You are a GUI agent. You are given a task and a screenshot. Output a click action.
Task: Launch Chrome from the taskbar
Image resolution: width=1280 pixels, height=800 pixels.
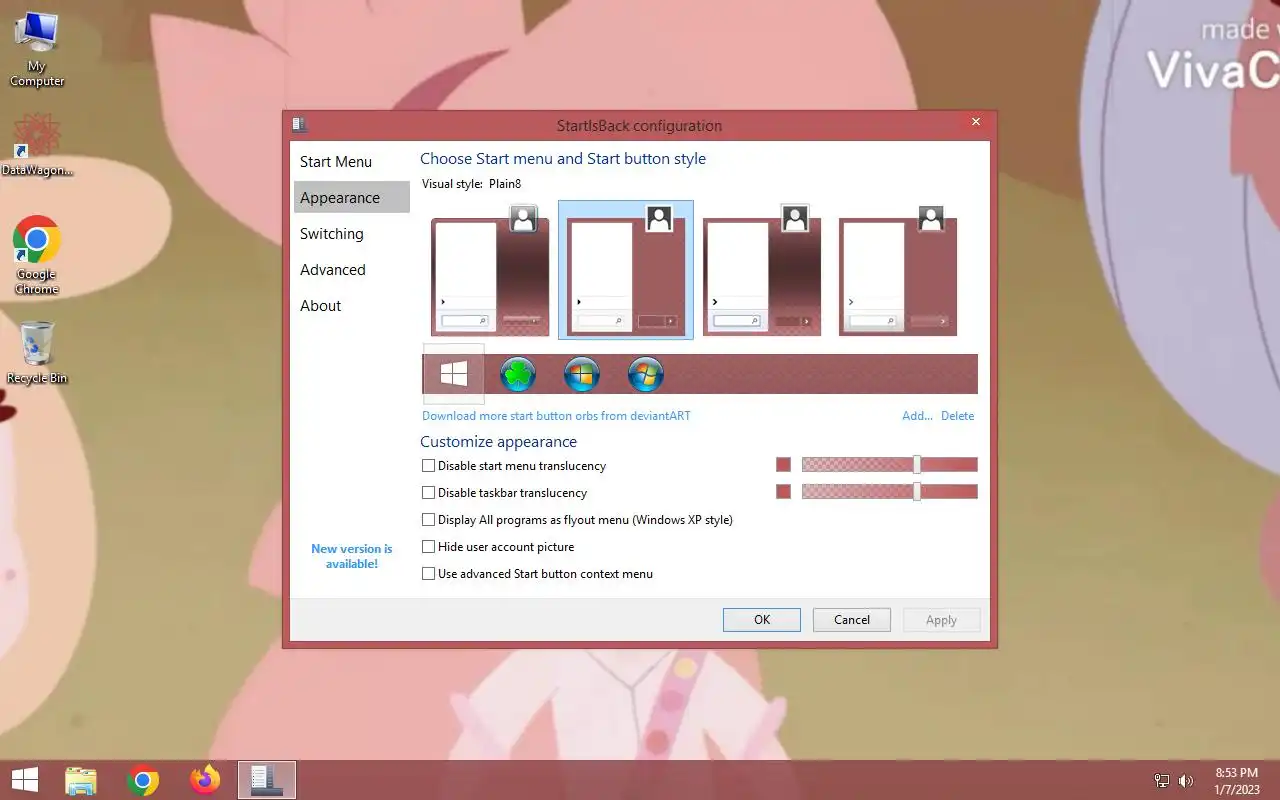[143, 780]
